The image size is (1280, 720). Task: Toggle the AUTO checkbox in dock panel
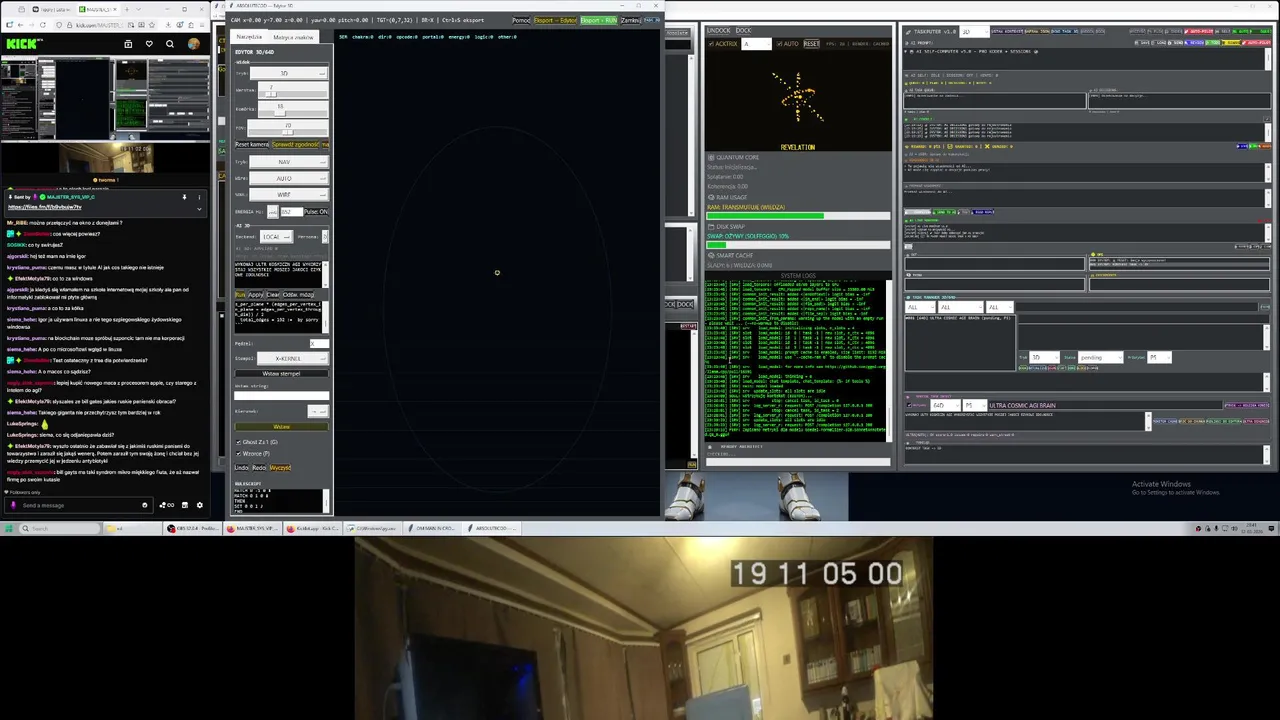point(780,44)
